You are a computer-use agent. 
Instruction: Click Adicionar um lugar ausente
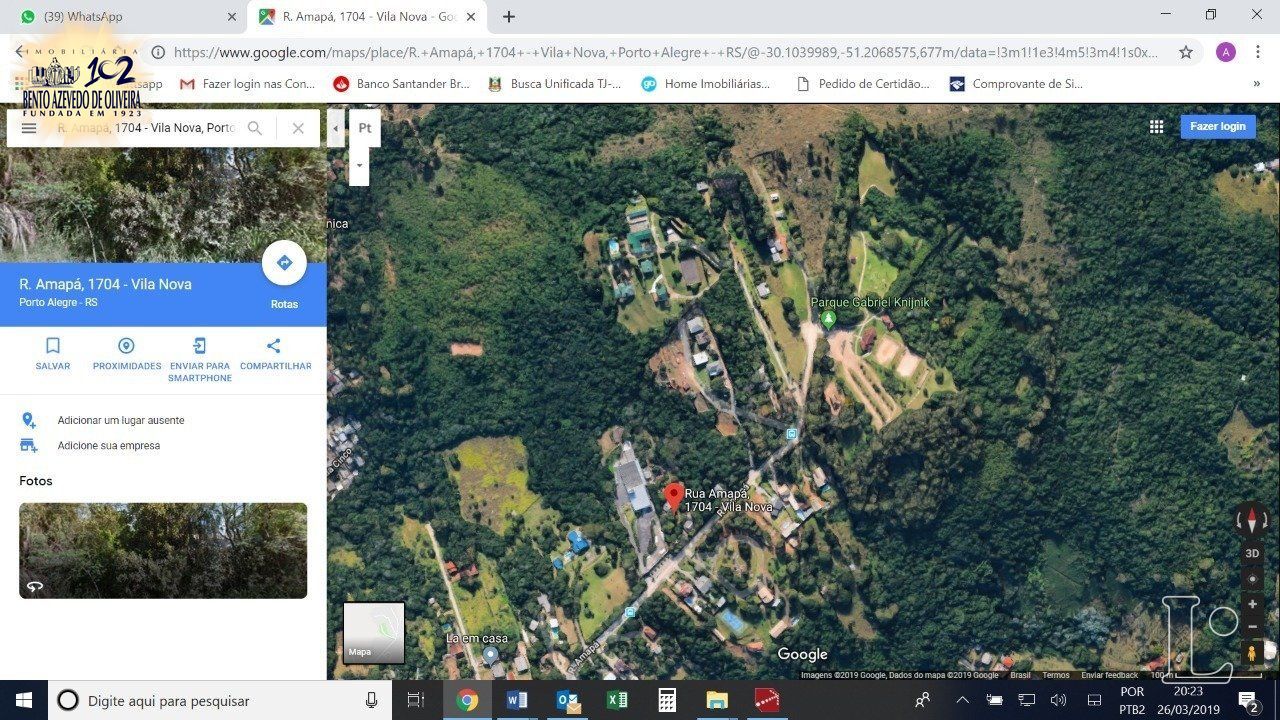(120, 420)
